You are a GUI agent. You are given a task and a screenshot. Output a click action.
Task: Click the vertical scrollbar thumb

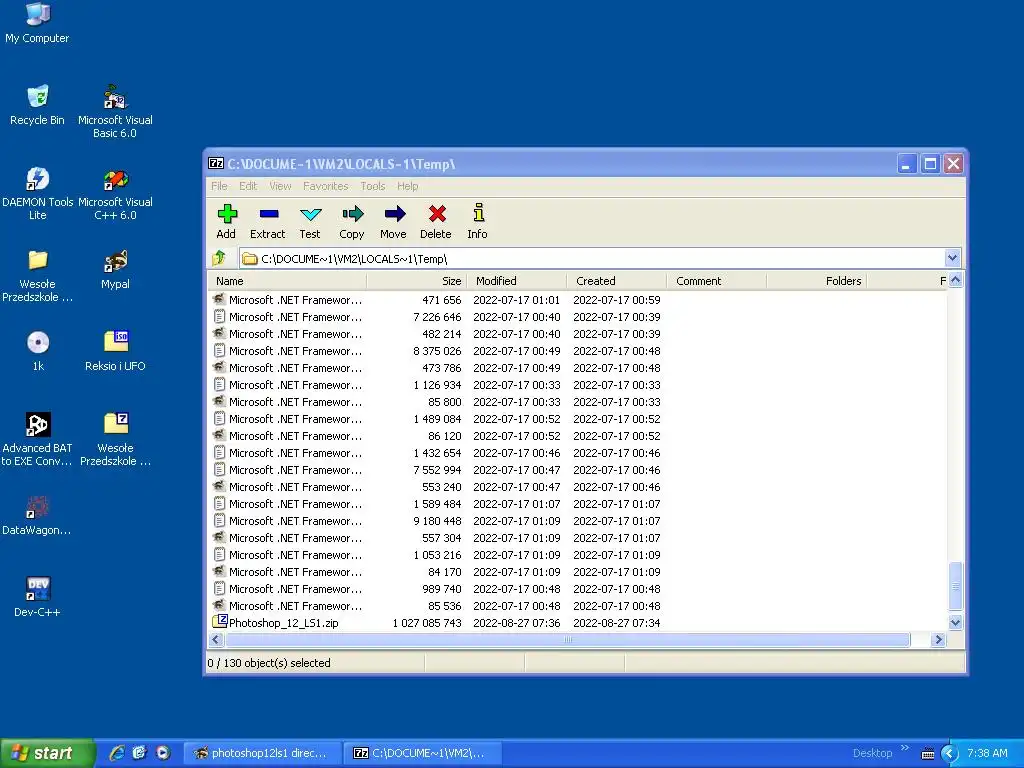coord(955,586)
